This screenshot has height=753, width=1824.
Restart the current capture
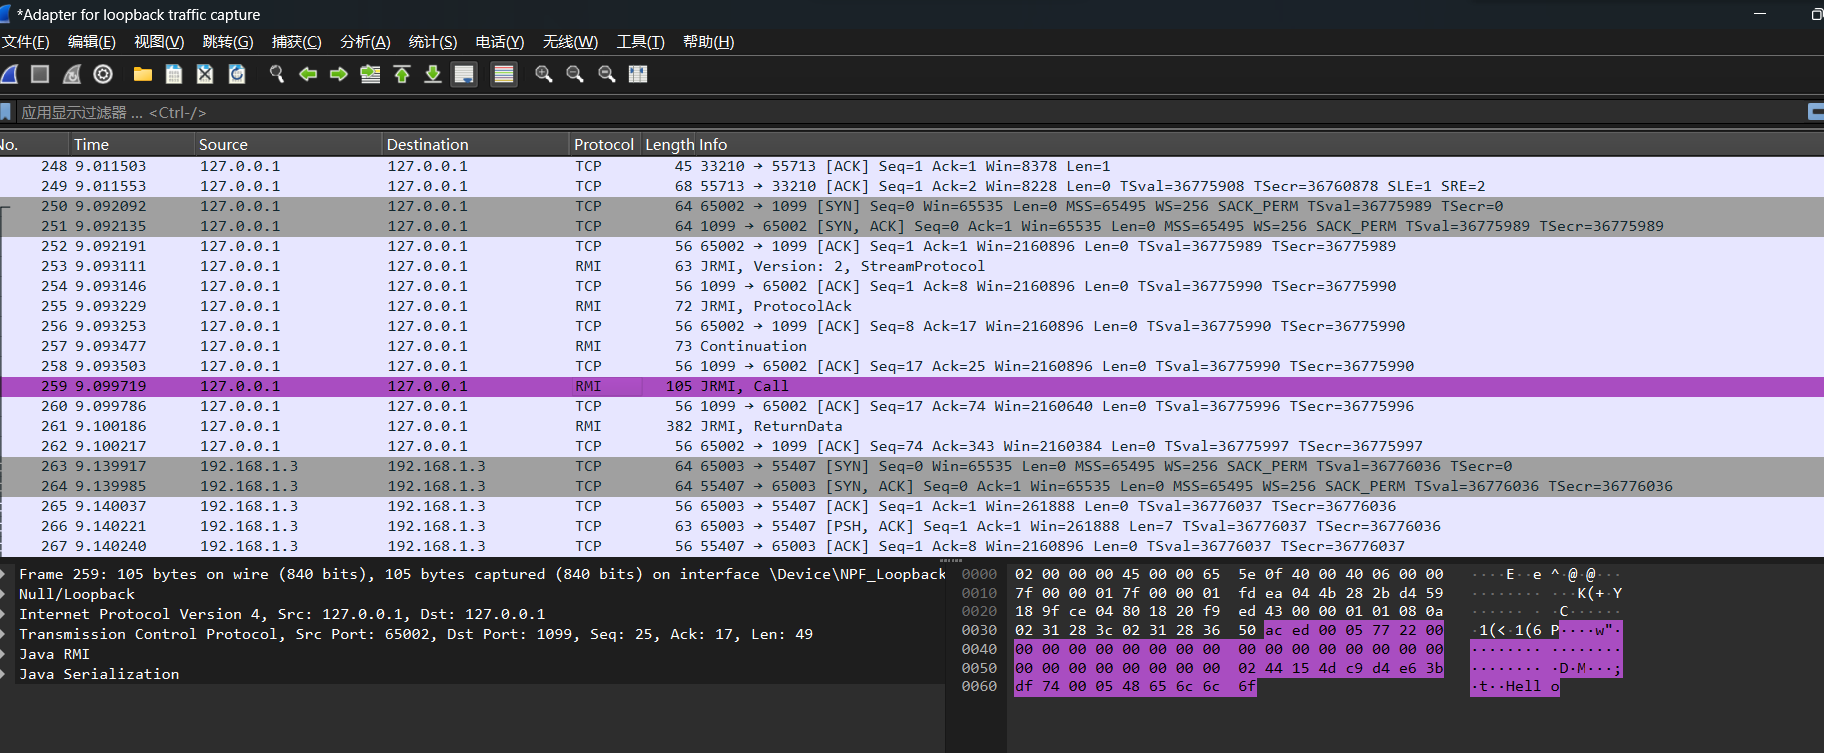pyautogui.click(x=71, y=74)
